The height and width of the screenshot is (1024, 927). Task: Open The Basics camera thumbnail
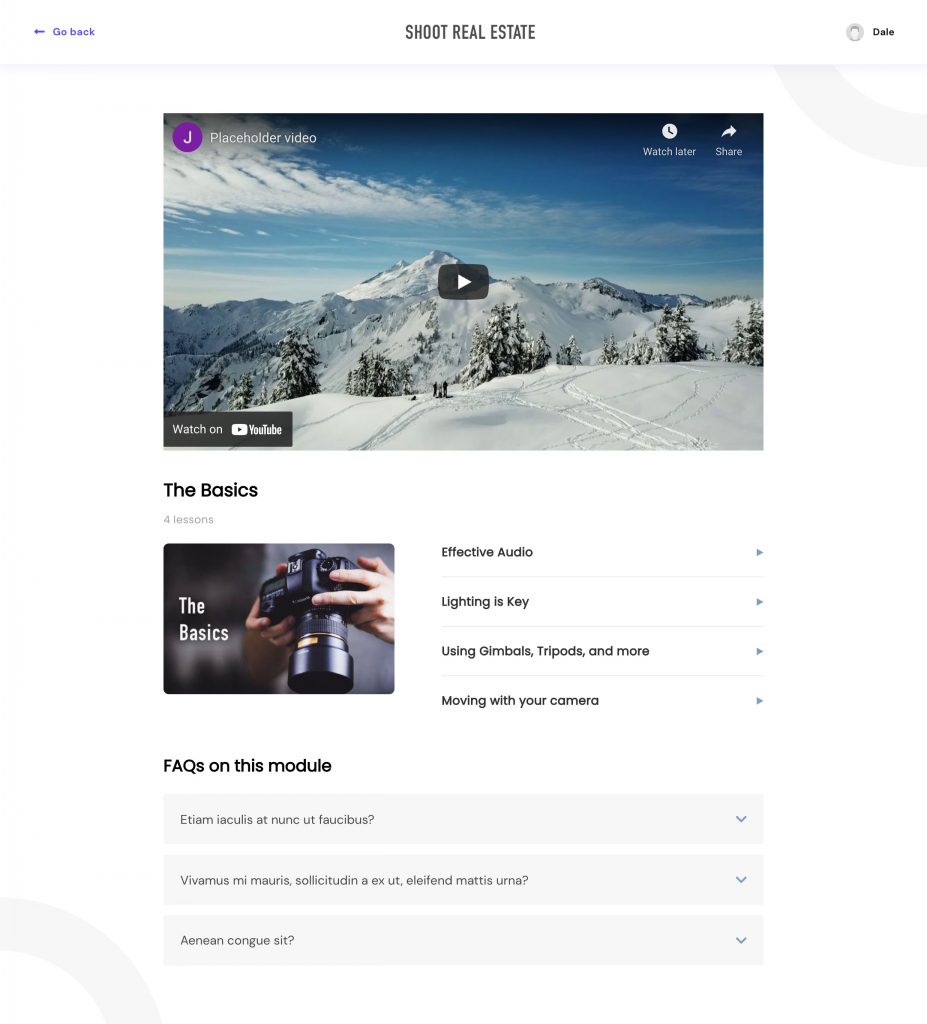point(279,618)
